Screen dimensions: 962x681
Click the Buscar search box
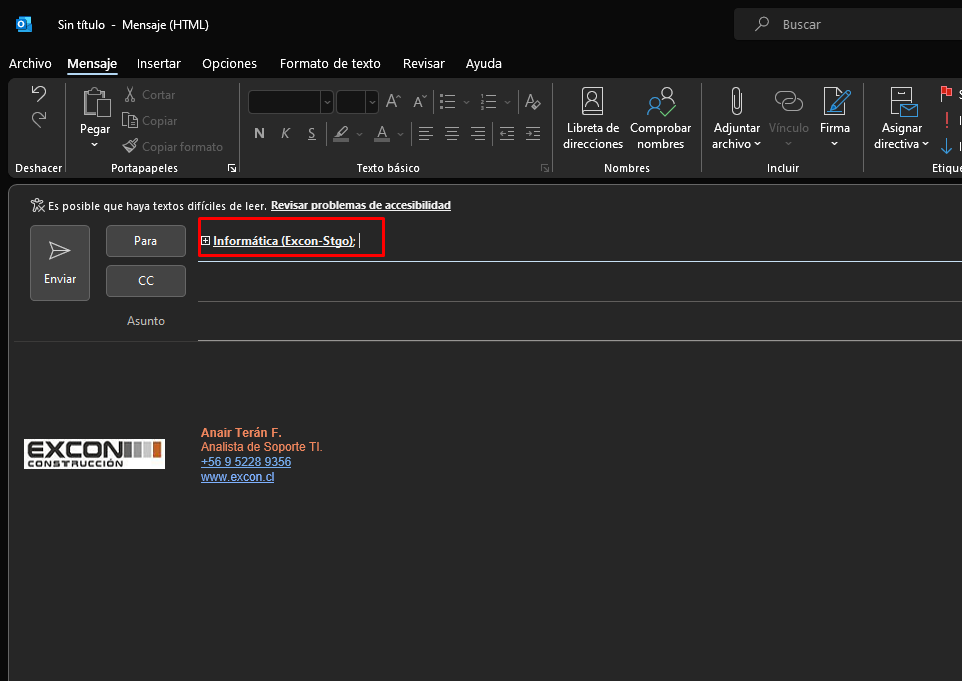[x=848, y=25]
